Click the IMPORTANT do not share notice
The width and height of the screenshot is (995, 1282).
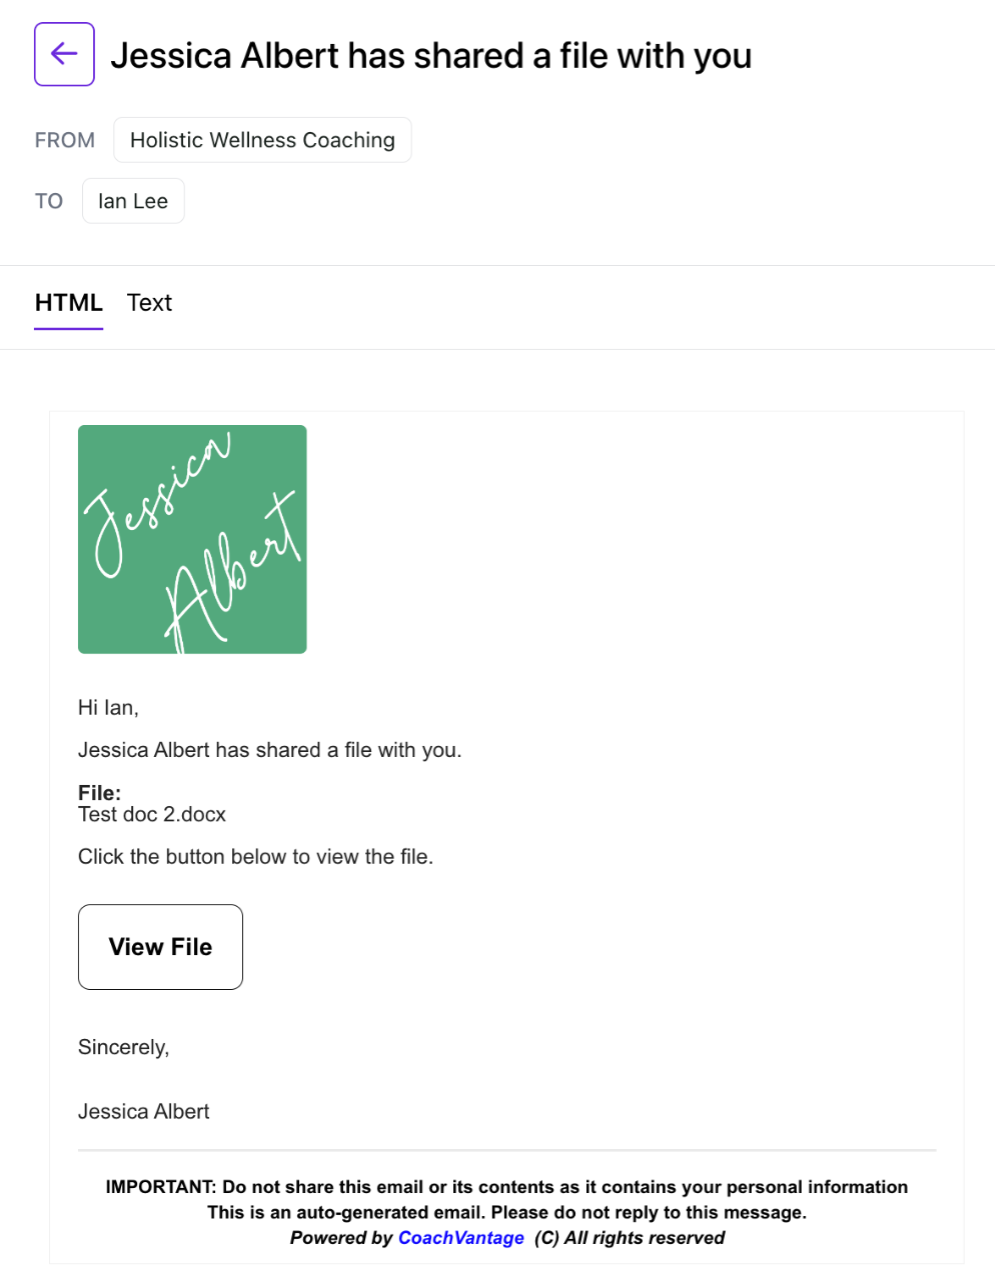[507, 1187]
